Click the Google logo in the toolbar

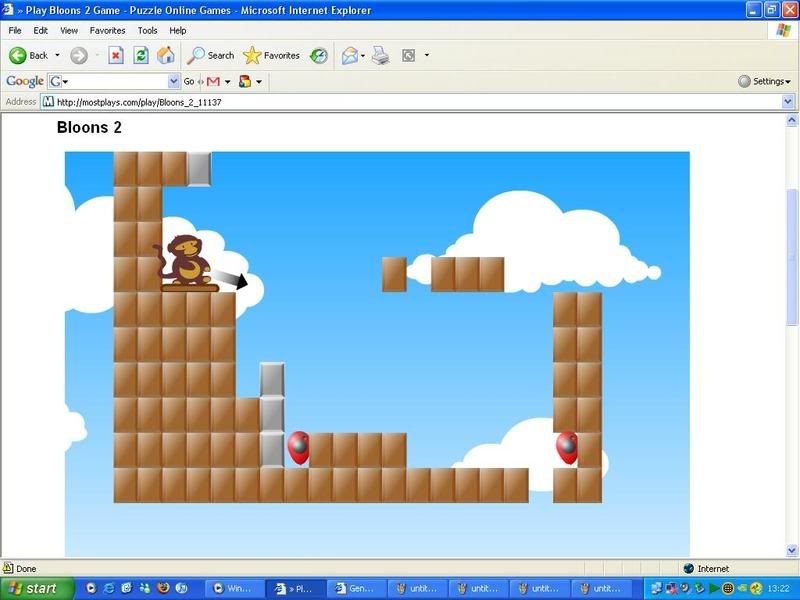tap(24, 82)
